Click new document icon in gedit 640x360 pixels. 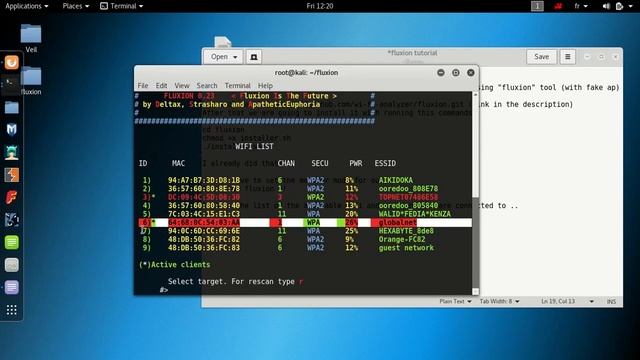(253, 57)
